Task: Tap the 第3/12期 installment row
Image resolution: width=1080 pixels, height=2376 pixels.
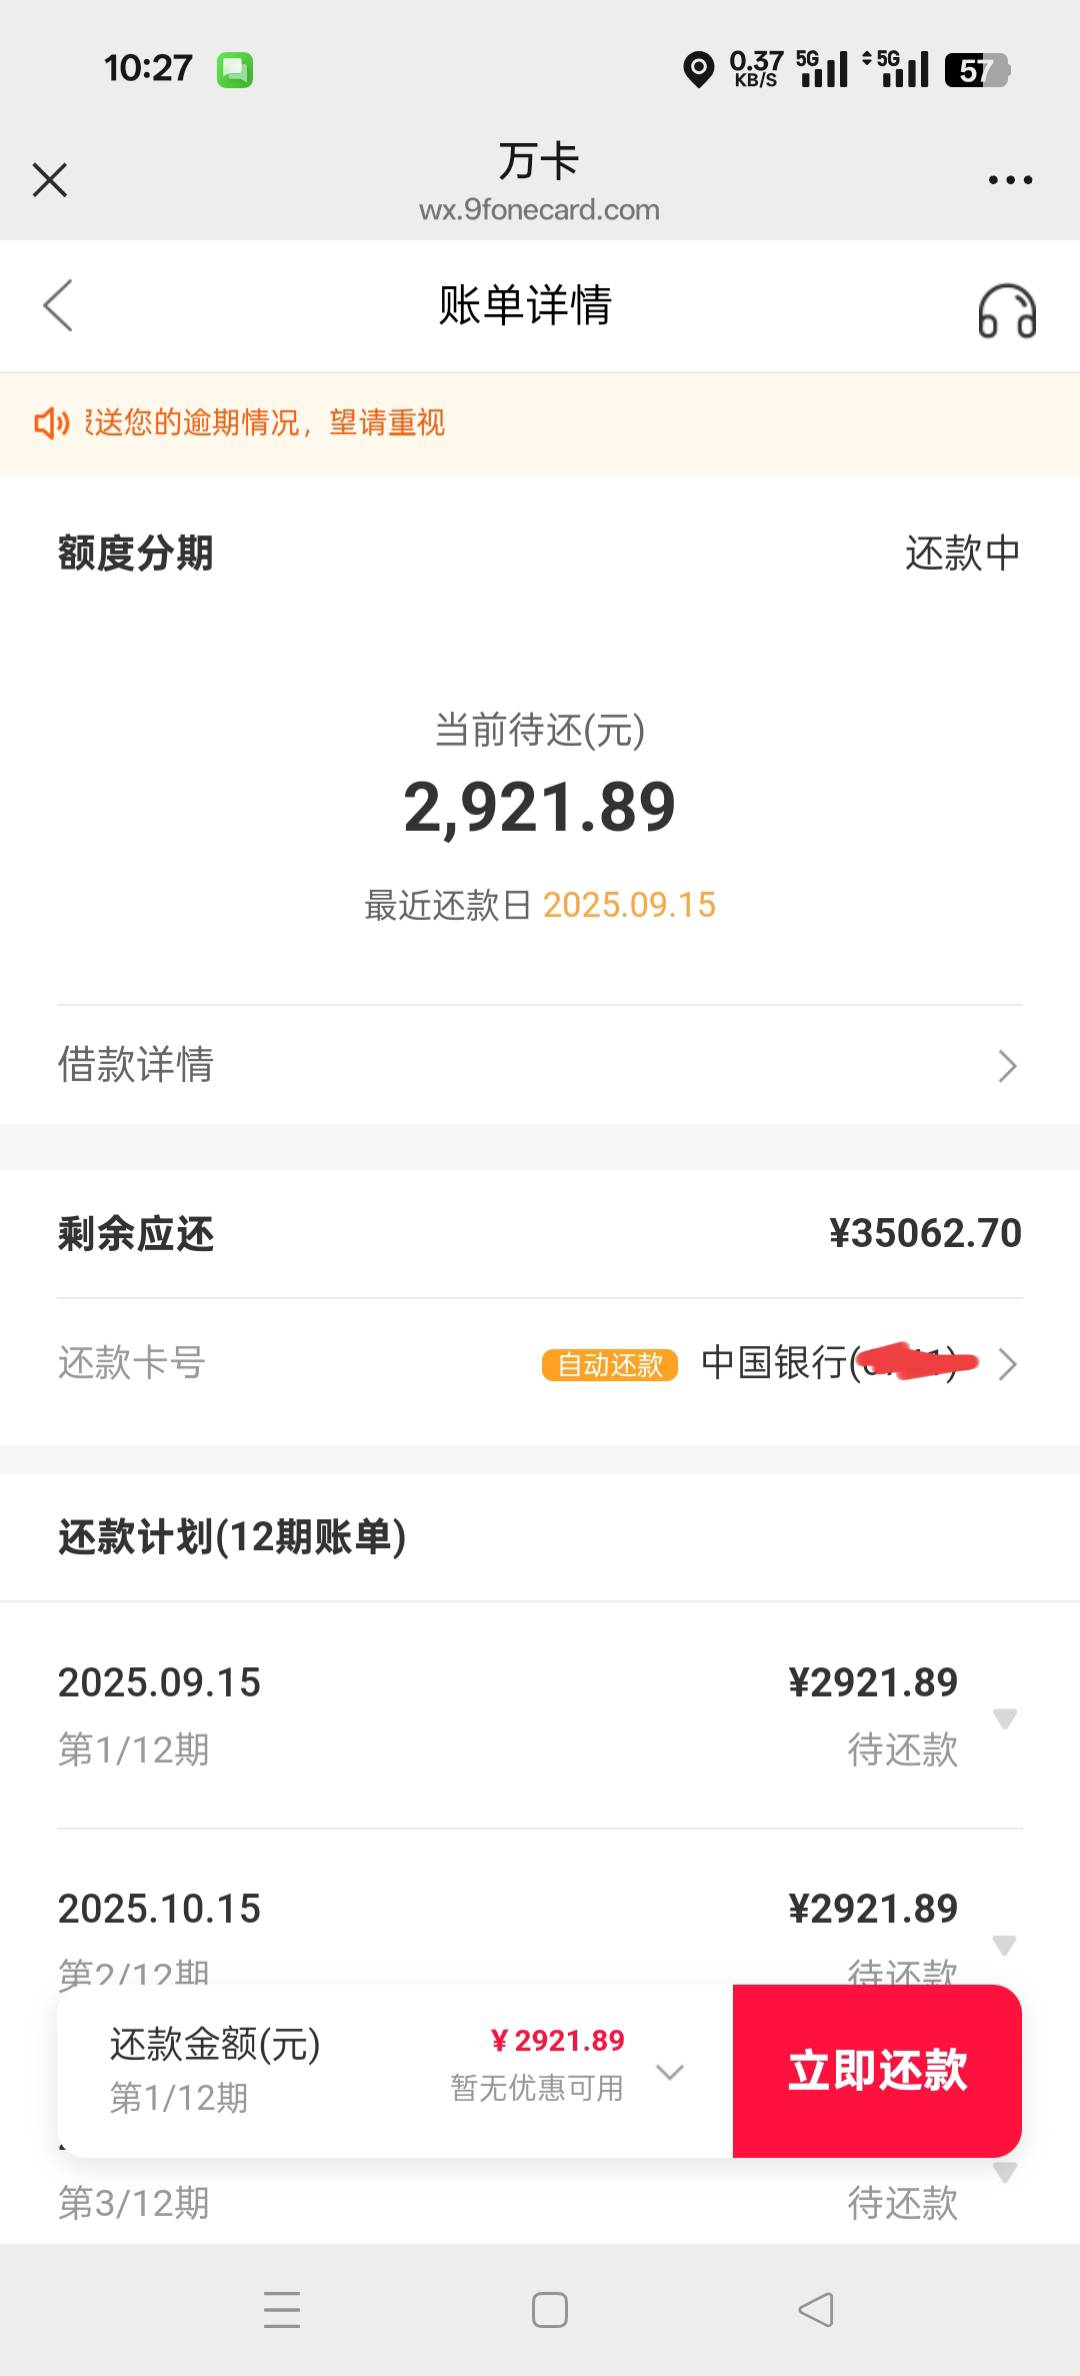Action: point(540,2200)
